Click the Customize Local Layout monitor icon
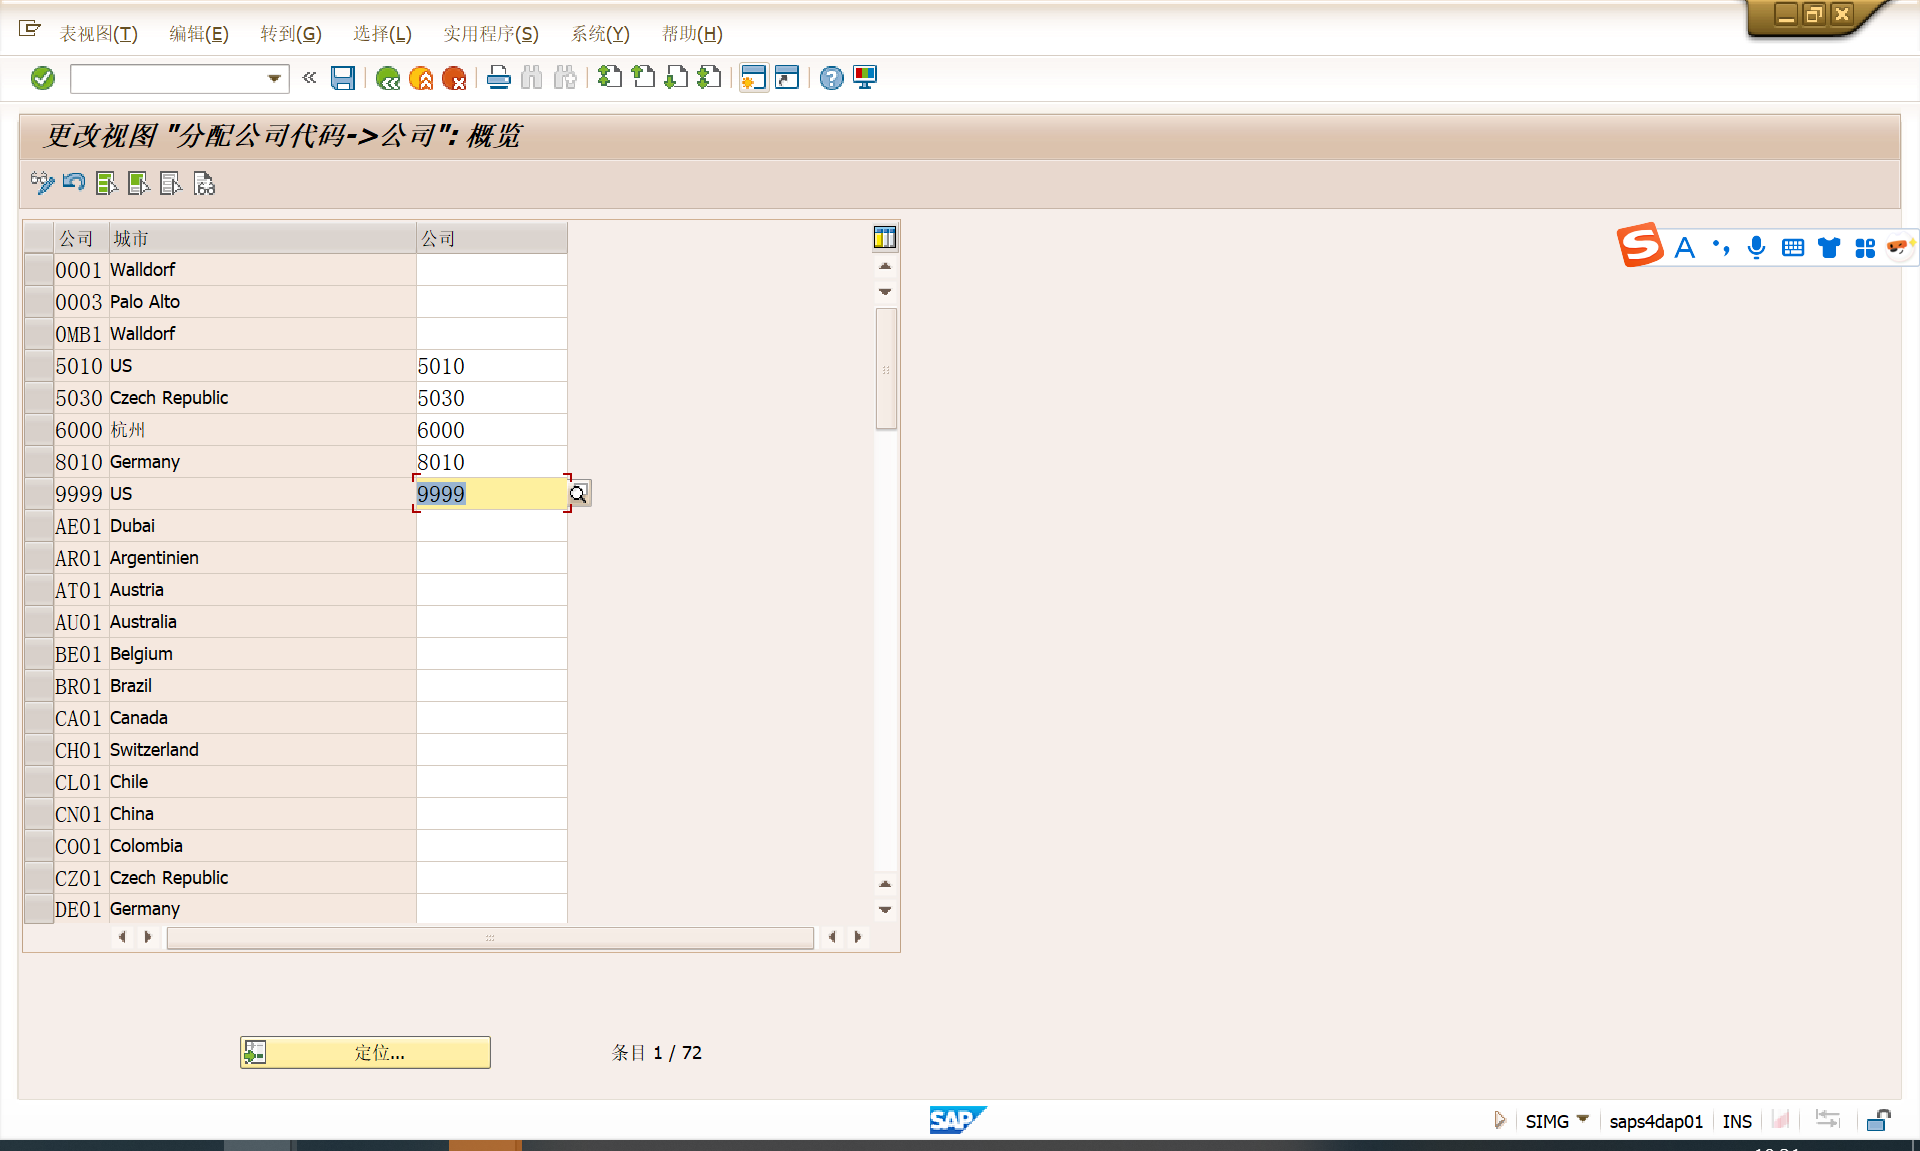The image size is (1920, 1151). [865, 78]
